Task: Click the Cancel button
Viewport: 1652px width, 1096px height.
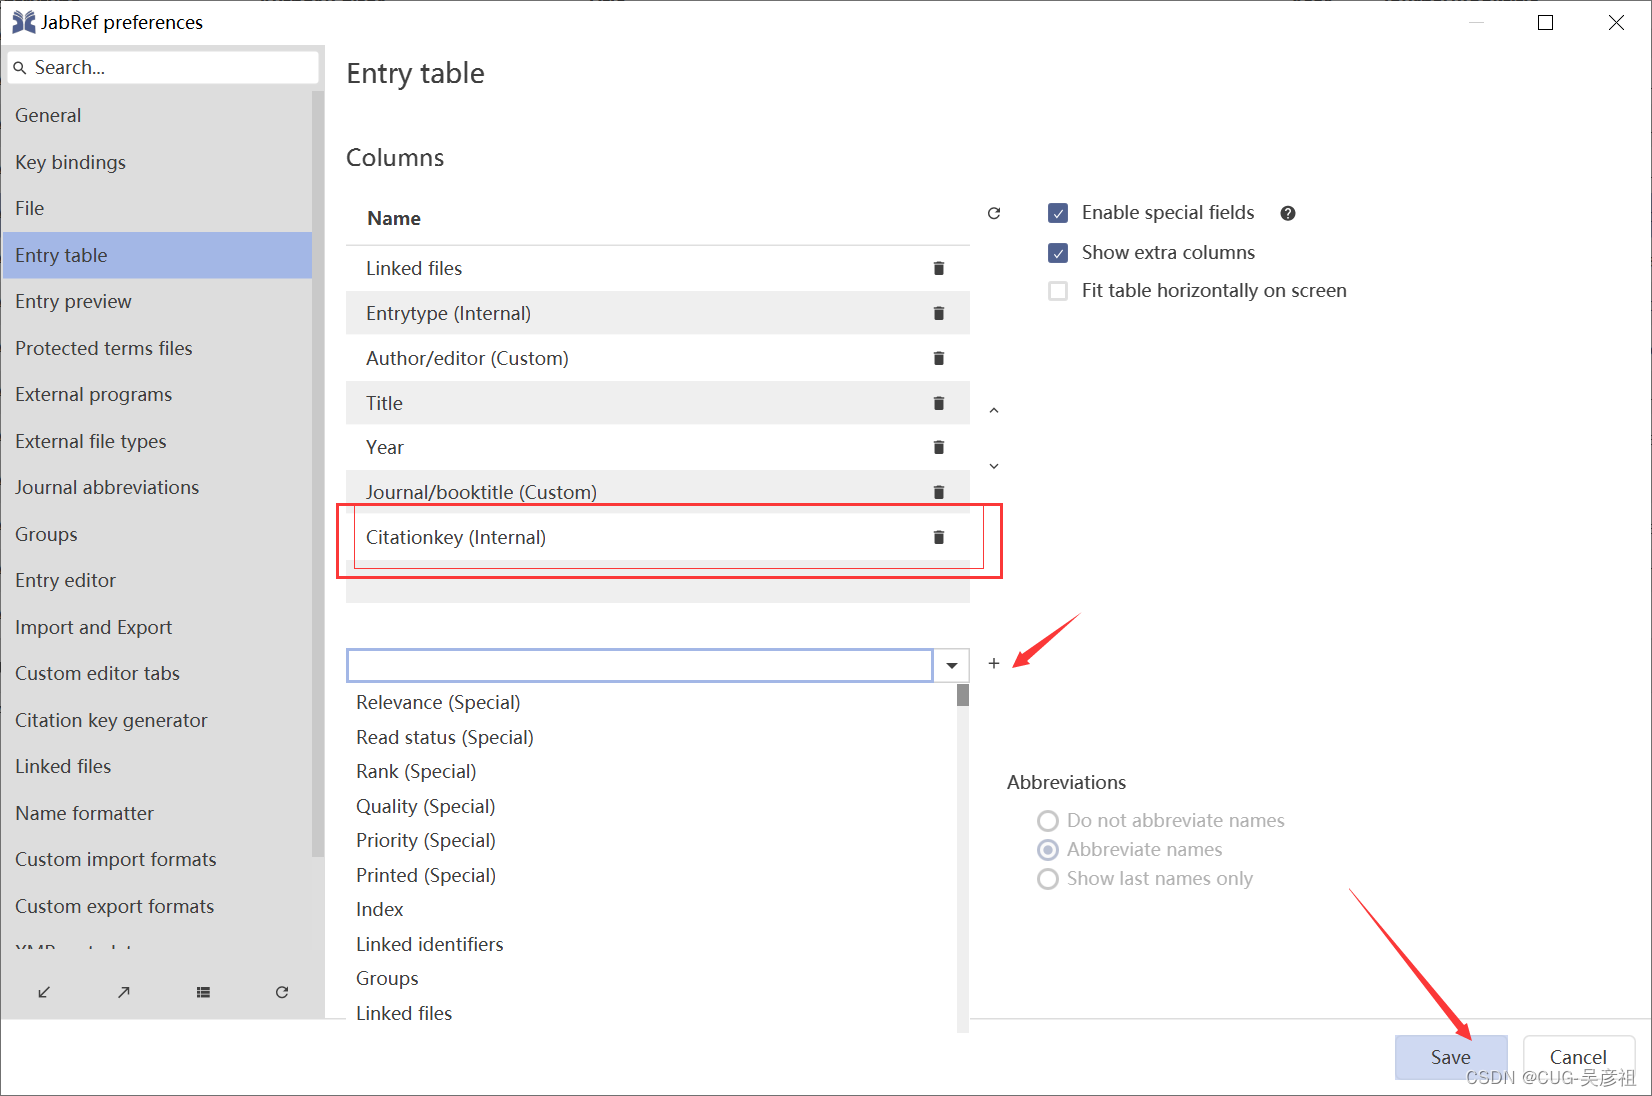Action: [x=1578, y=1057]
